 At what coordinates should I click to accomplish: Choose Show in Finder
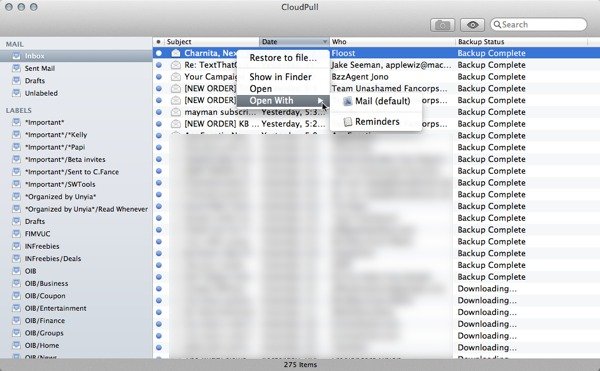click(x=283, y=77)
